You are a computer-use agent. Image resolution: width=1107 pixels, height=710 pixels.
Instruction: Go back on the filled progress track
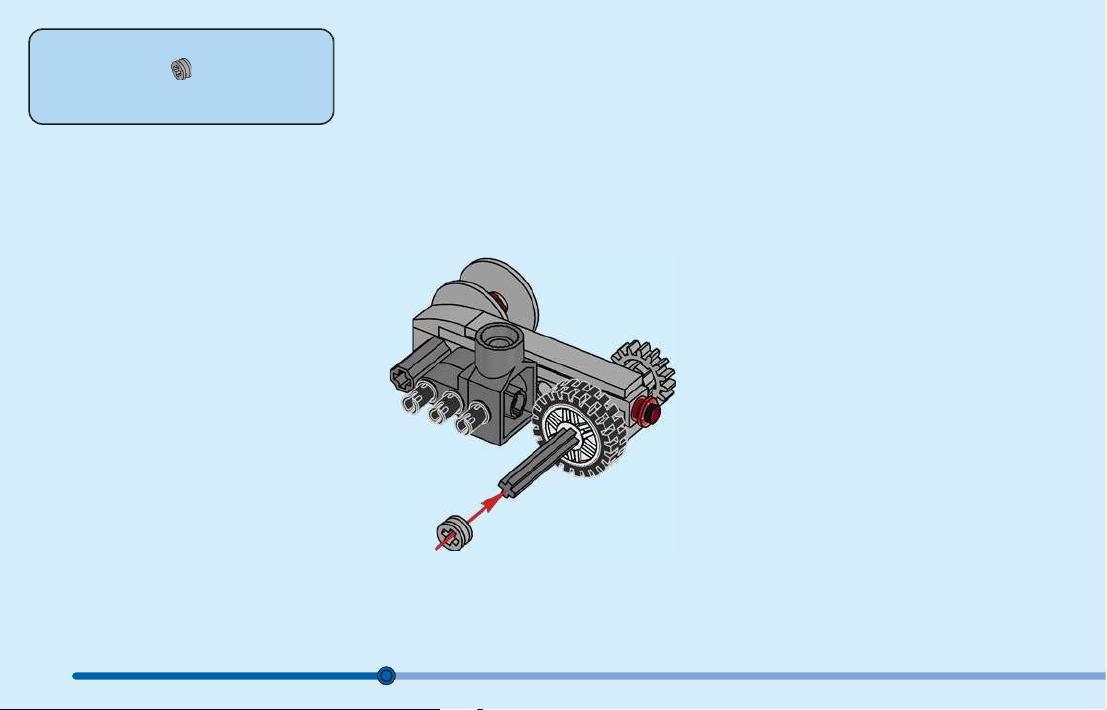(x=225, y=676)
